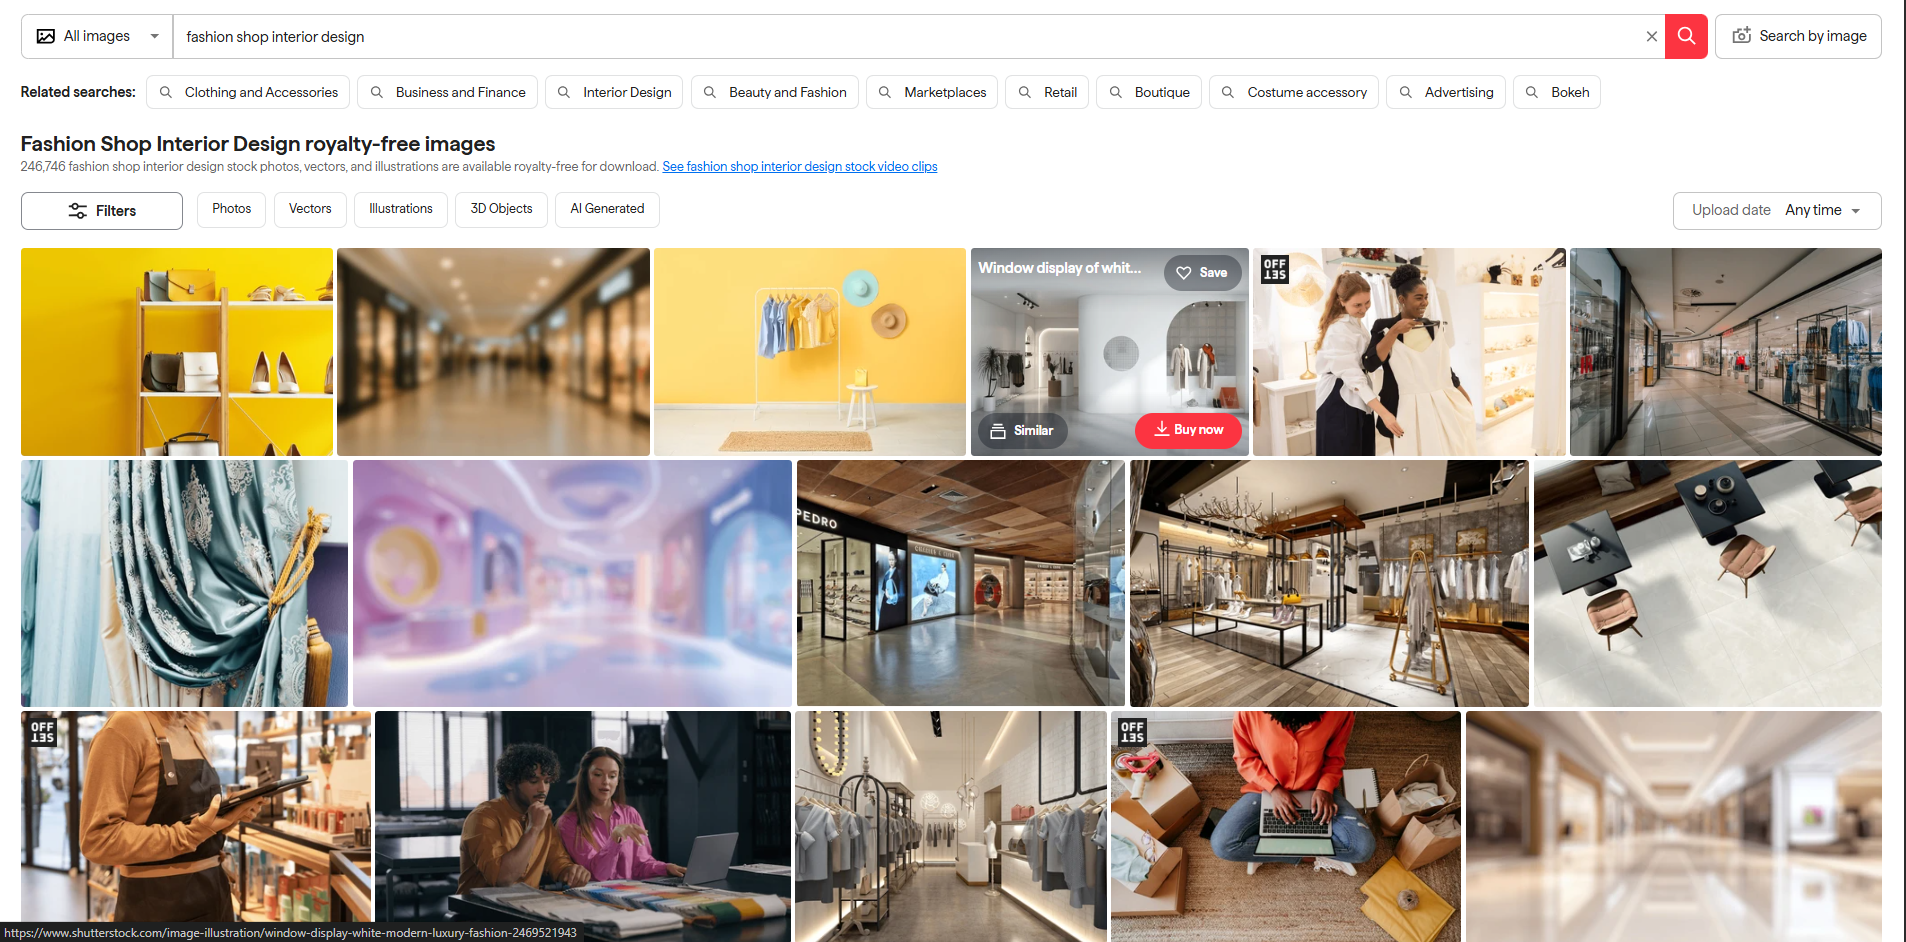Click the Filters sliders icon
The image size is (1906, 942).
[77, 210]
